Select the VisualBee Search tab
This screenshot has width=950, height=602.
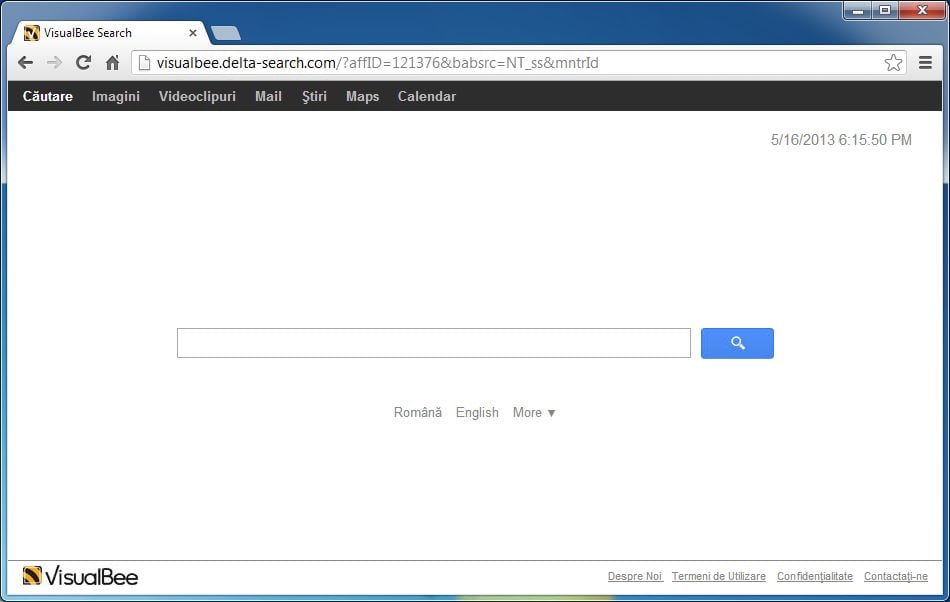[110, 33]
